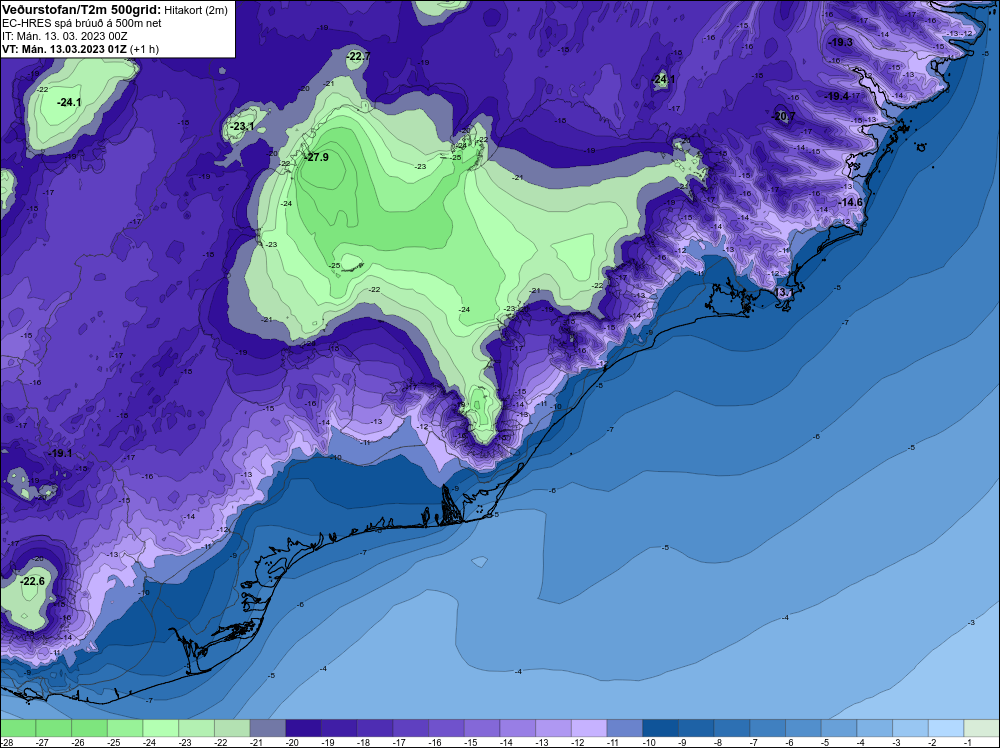Click the -27.9 minimum temperature label

coord(317,157)
